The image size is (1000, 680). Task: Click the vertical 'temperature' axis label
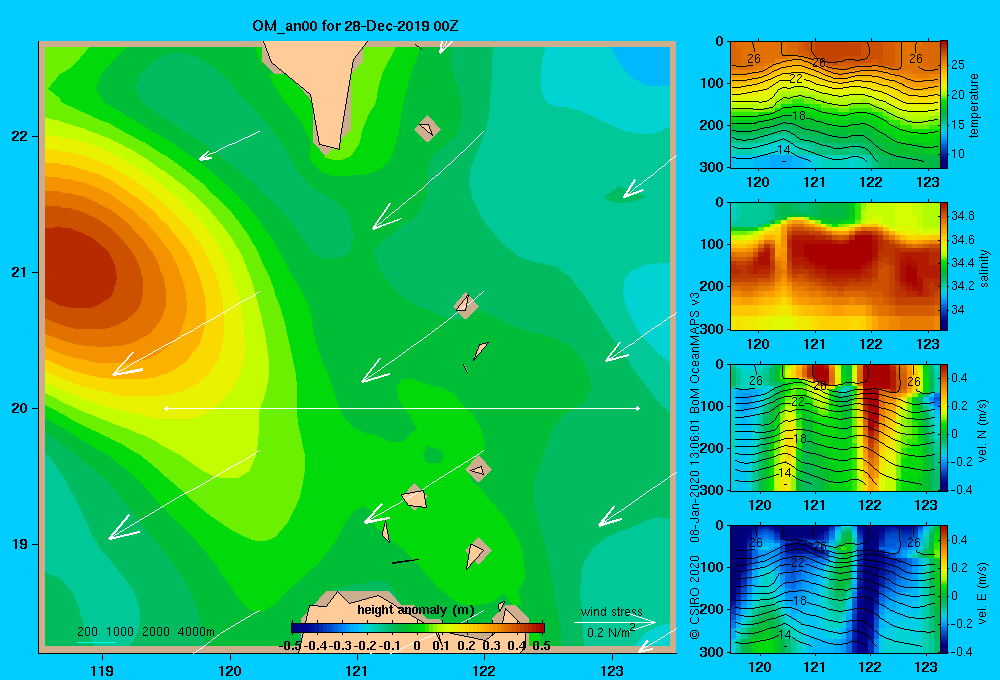974,105
